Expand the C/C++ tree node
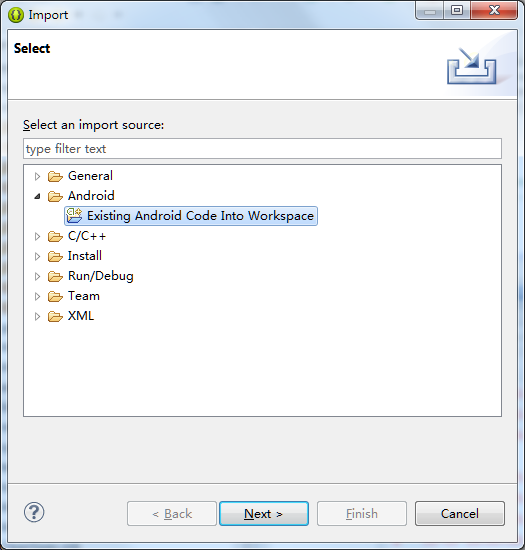 click(37, 237)
